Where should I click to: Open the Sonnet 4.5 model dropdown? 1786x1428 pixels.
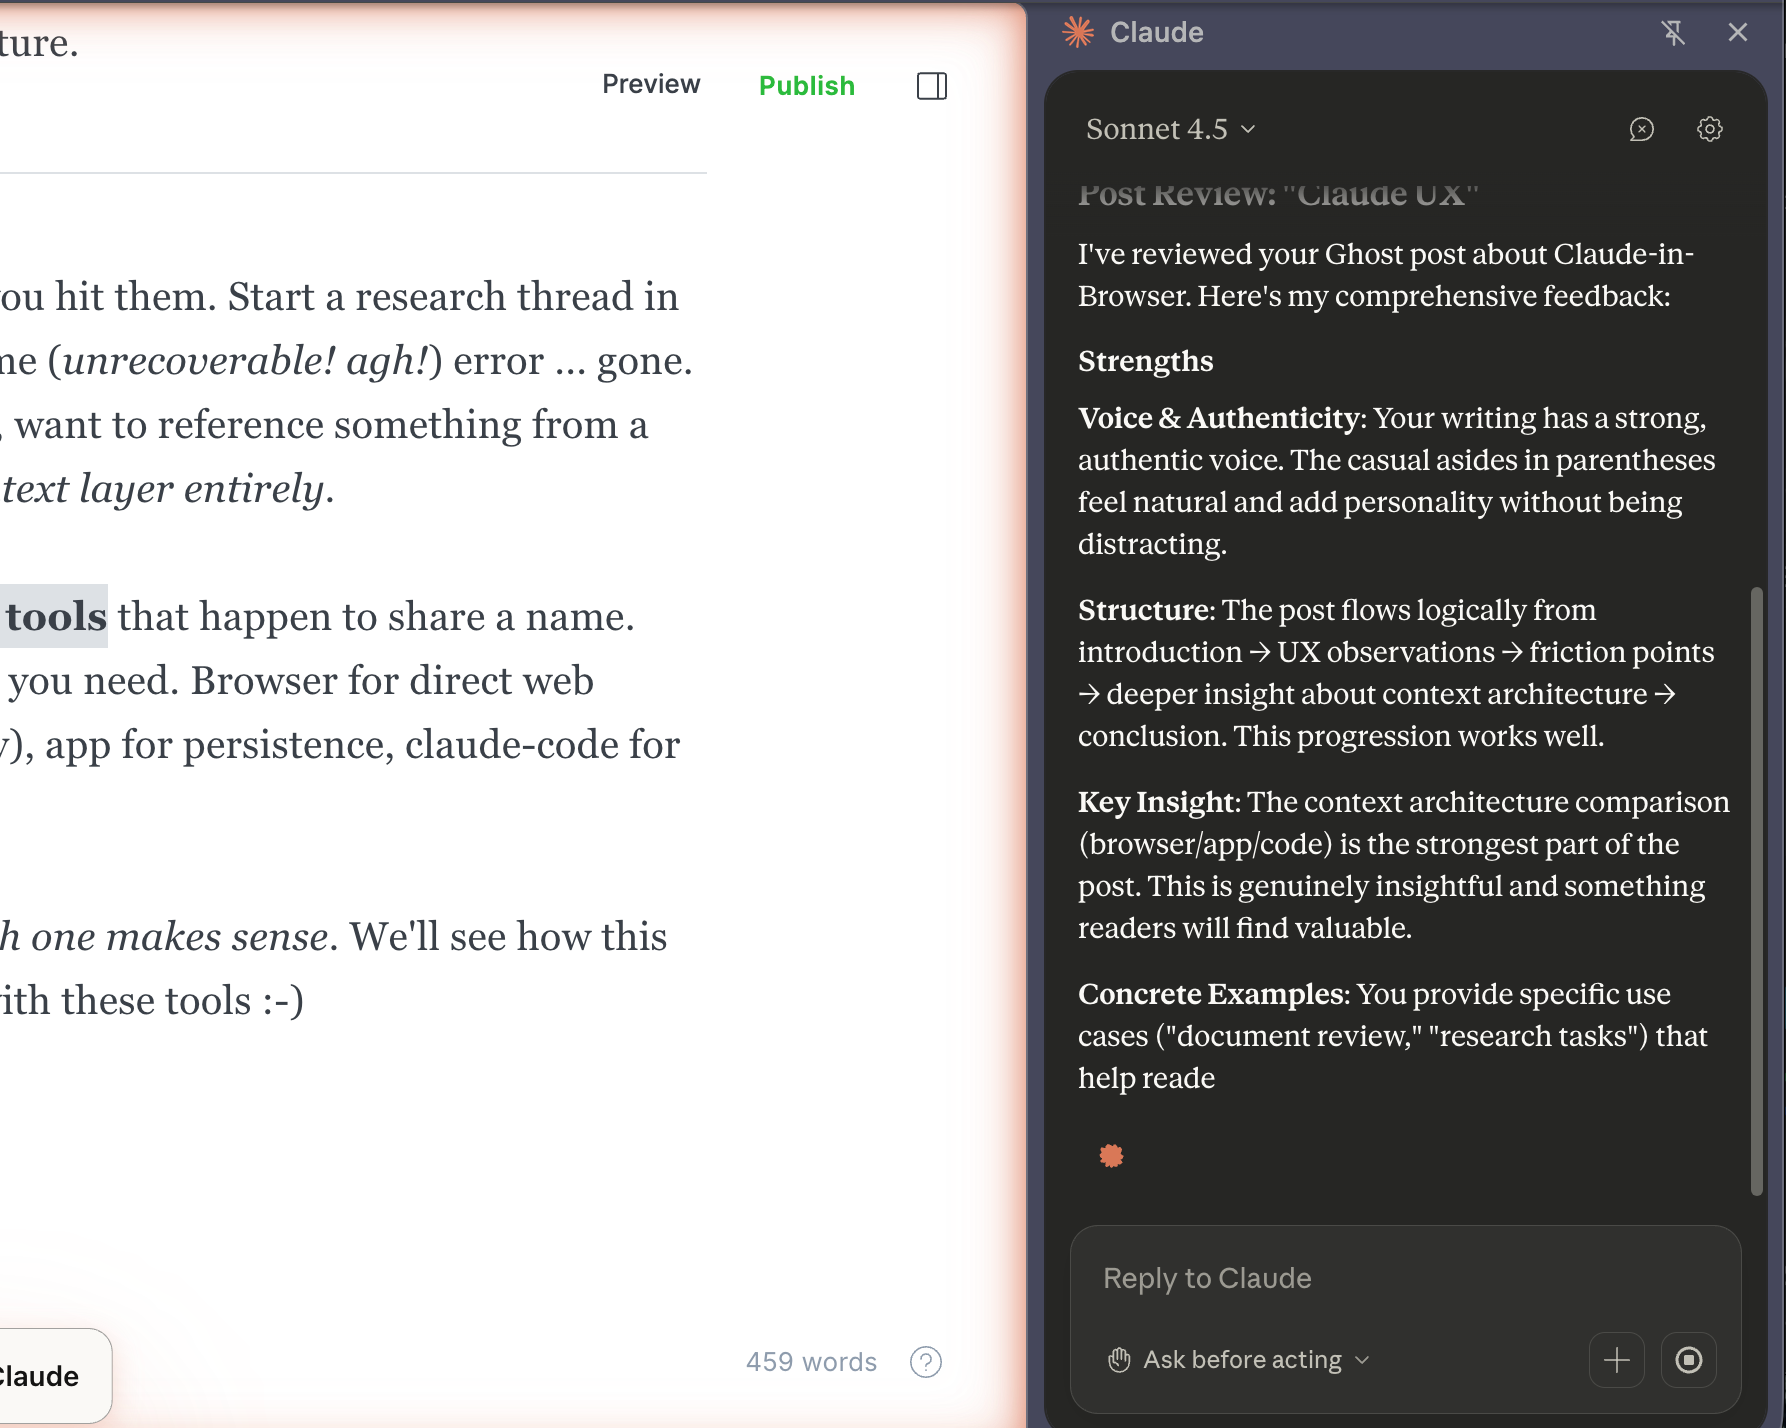(1170, 129)
